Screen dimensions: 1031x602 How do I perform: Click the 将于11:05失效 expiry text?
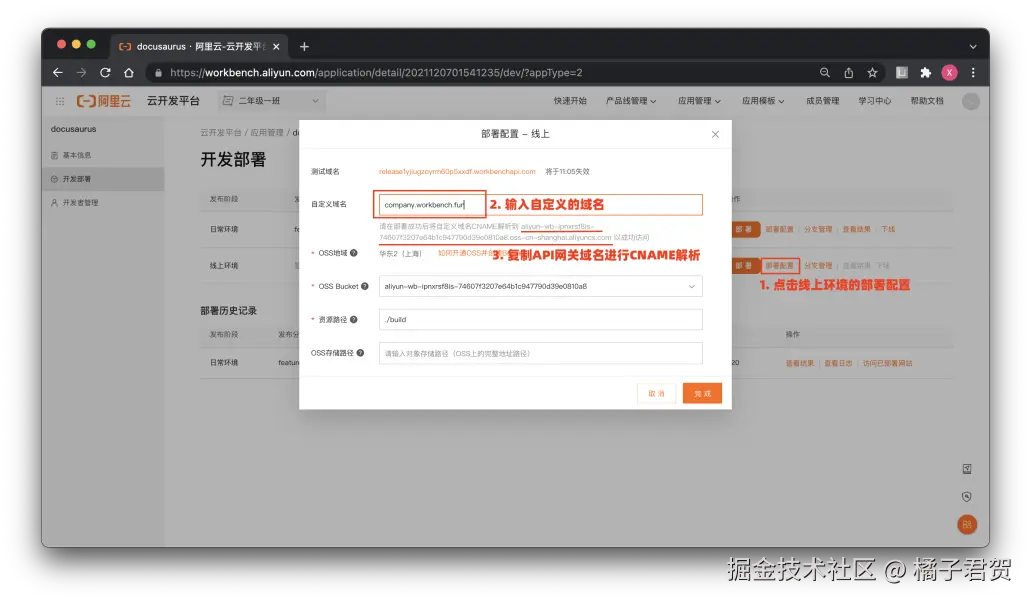click(x=567, y=172)
